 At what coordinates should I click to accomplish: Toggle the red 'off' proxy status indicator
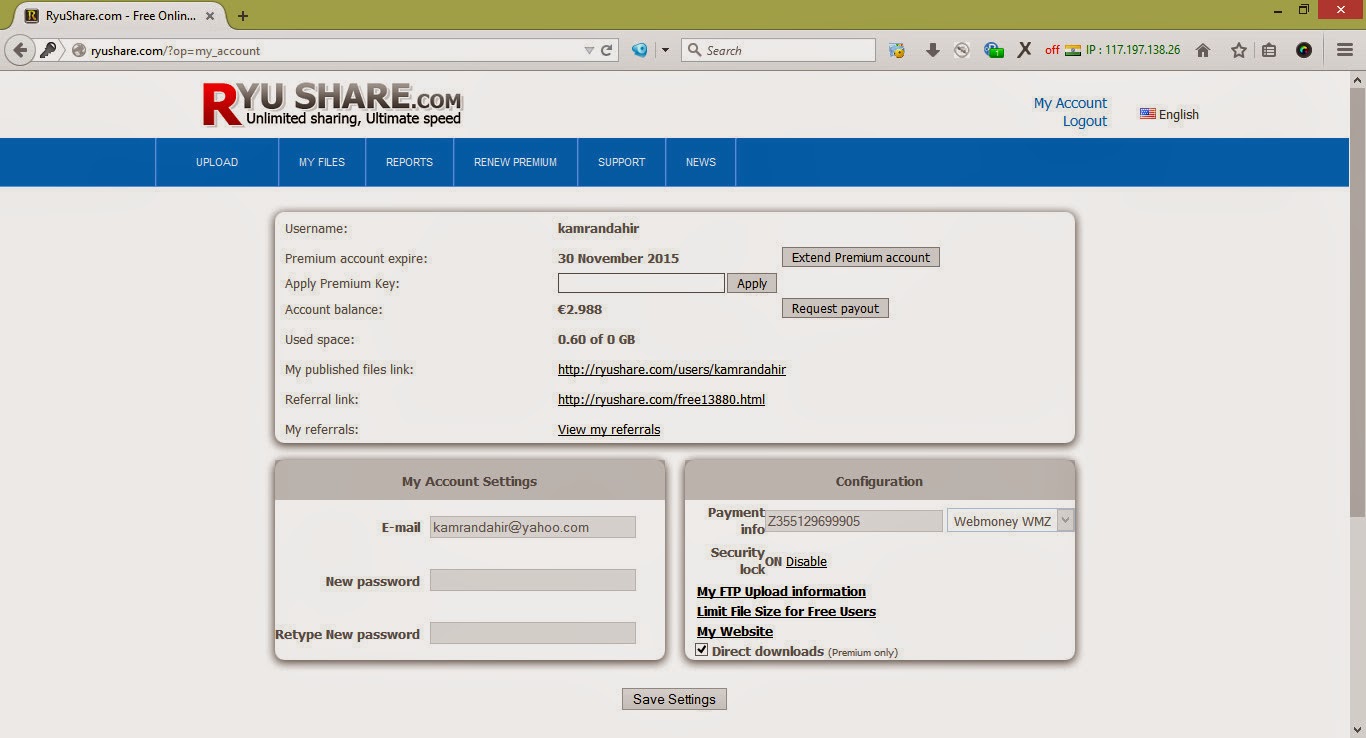point(1052,50)
